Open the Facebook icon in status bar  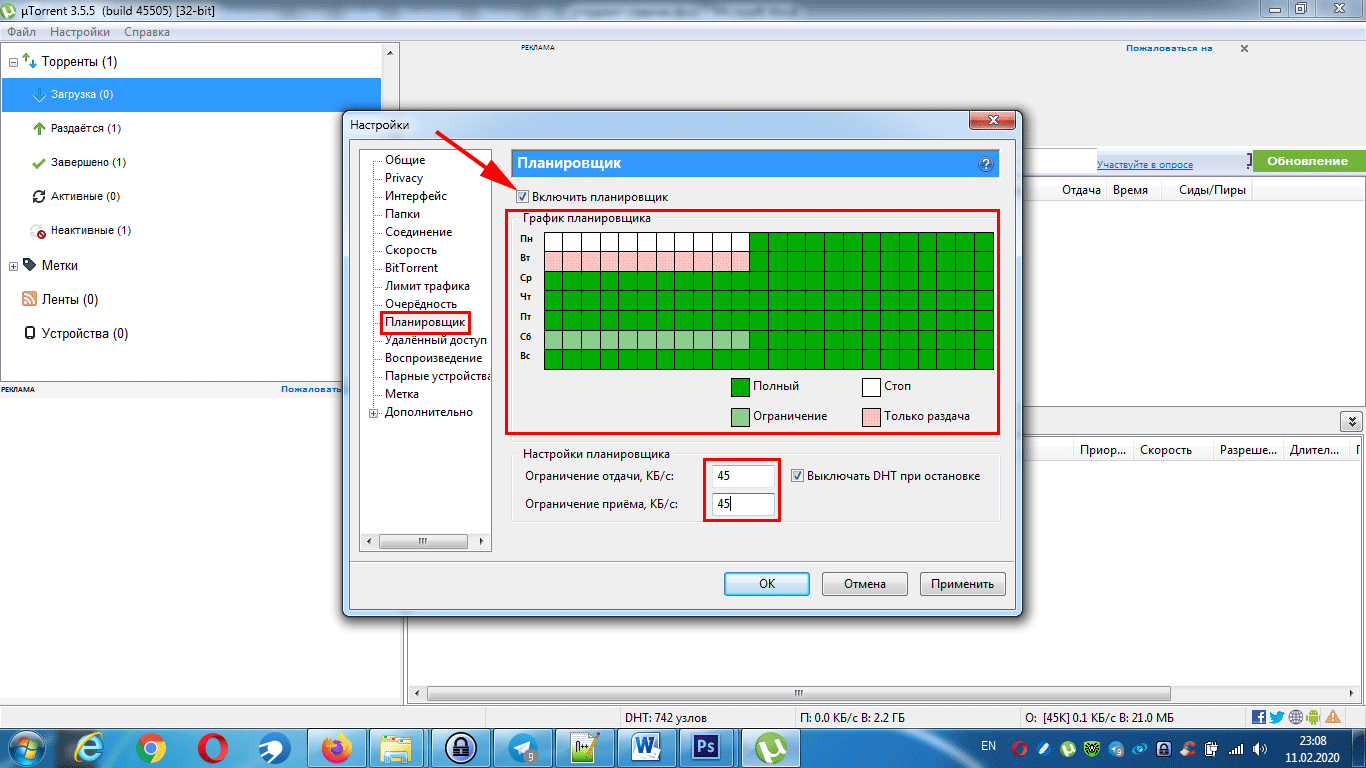pos(1259,717)
